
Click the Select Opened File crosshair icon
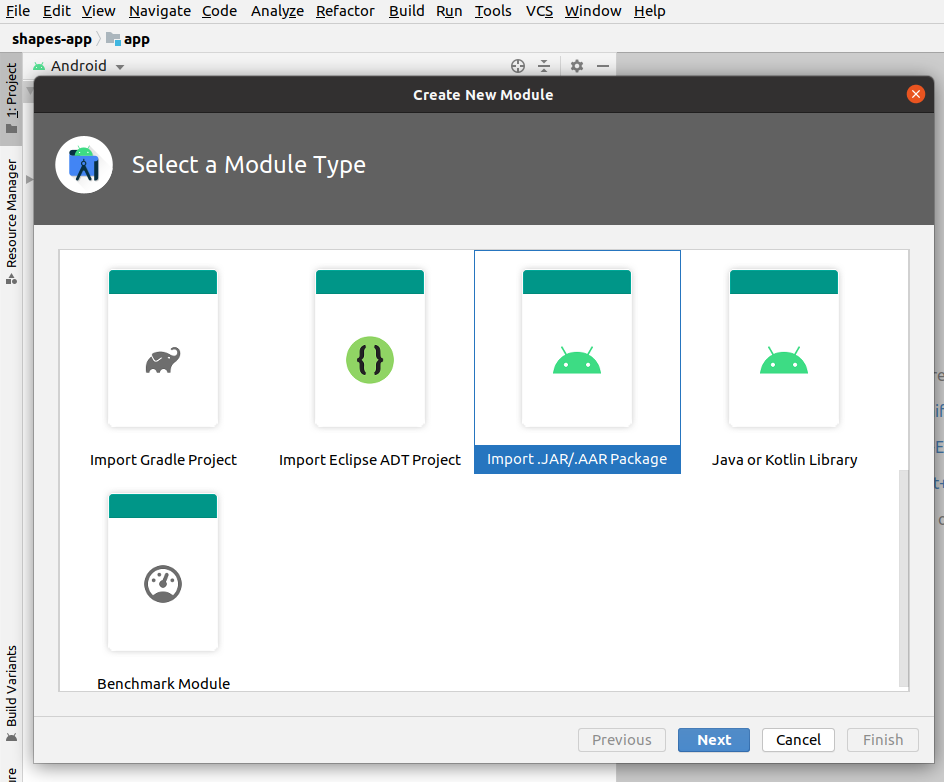[518, 66]
